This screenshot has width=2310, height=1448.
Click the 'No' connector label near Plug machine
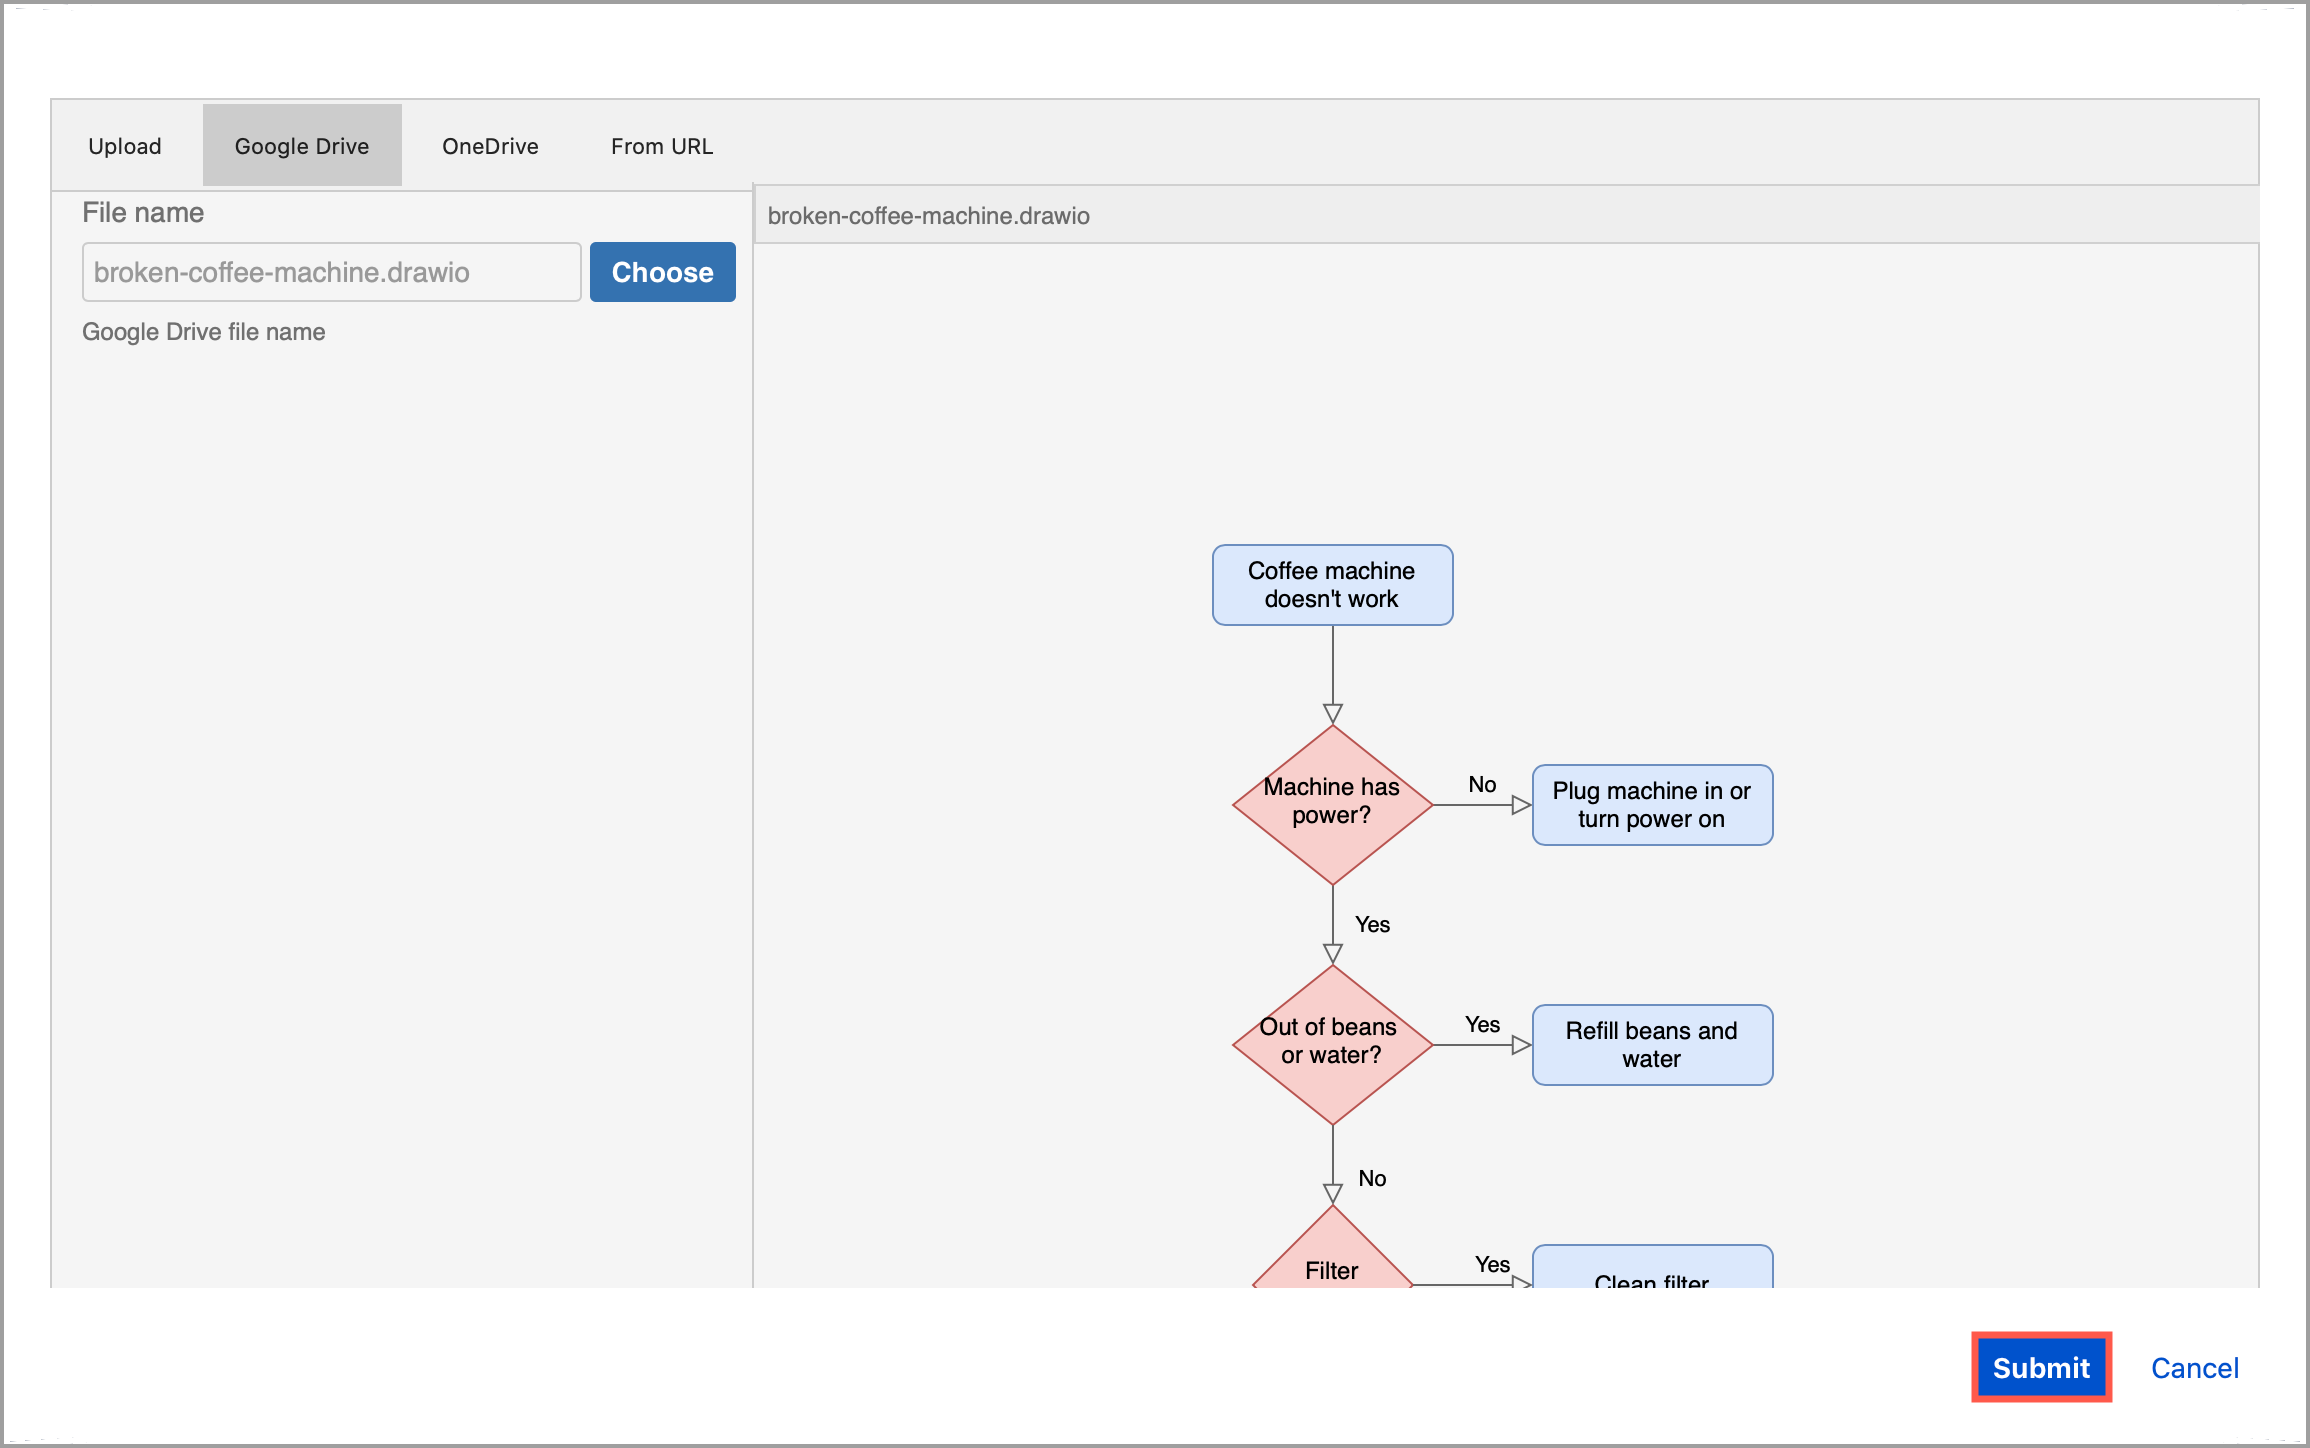(x=1480, y=785)
